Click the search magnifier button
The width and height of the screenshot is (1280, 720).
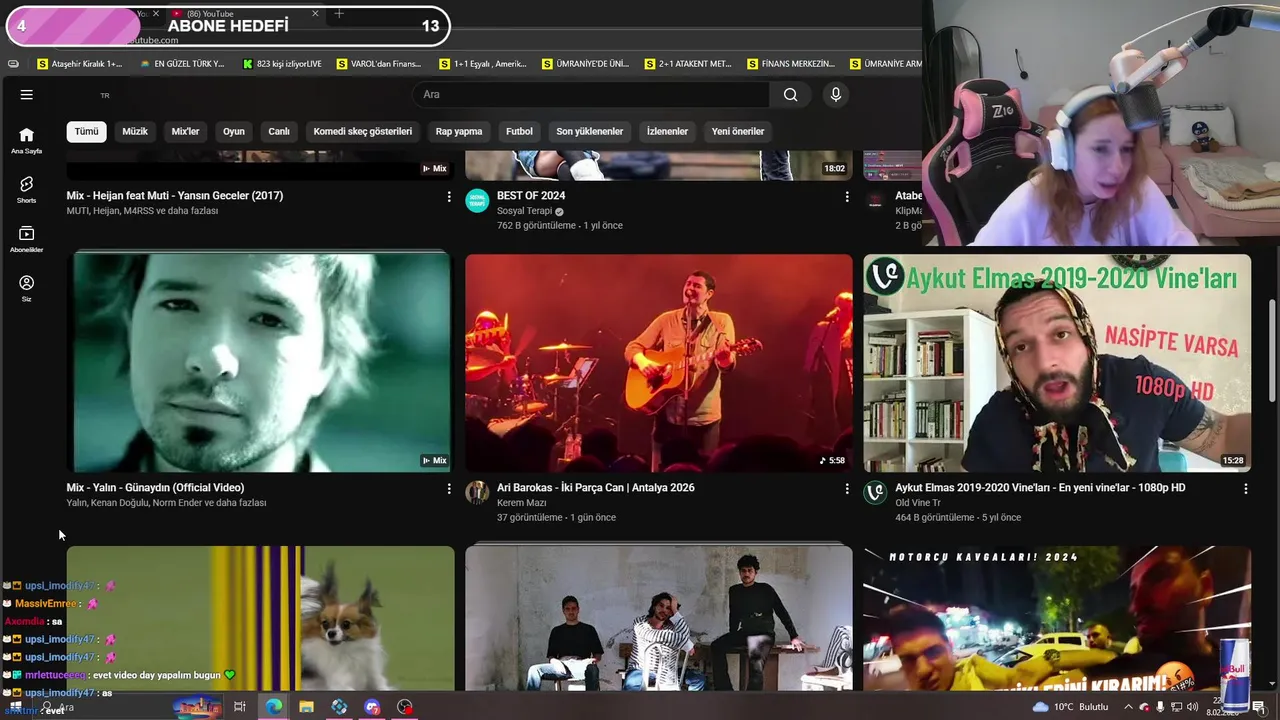coord(791,95)
